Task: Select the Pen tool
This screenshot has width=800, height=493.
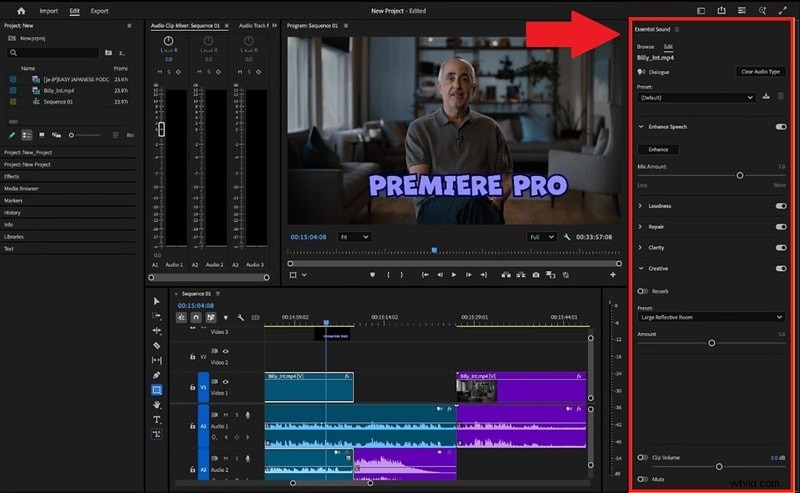Action: click(x=157, y=375)
